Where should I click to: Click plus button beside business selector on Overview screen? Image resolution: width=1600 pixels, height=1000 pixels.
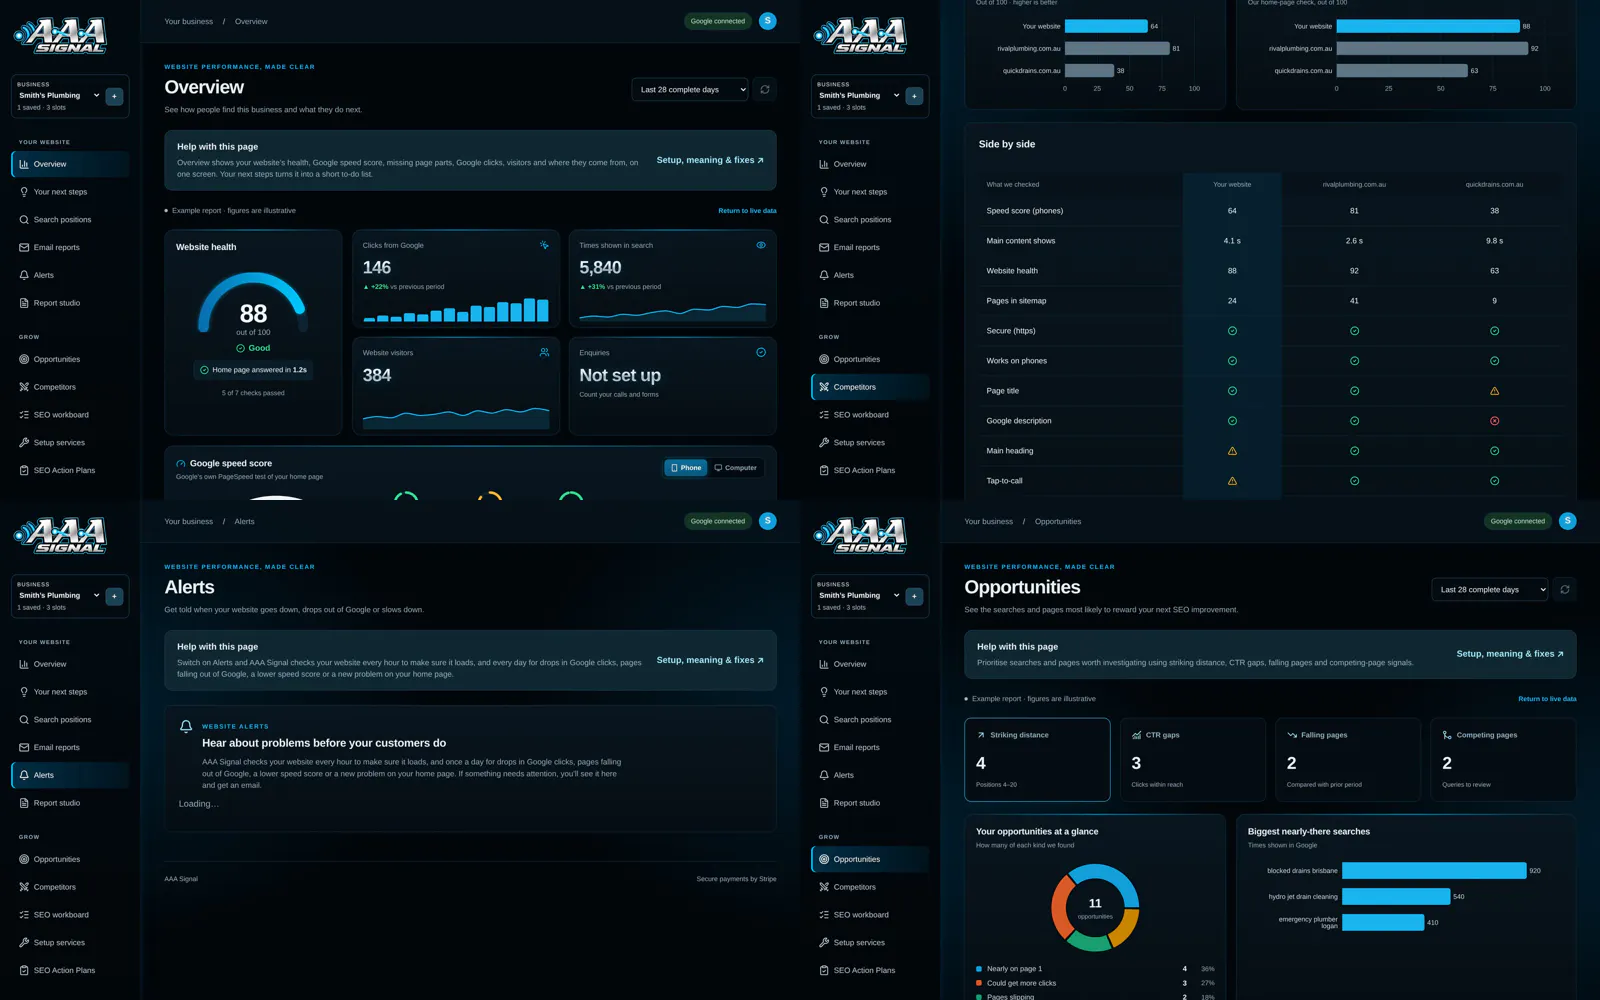114,96
